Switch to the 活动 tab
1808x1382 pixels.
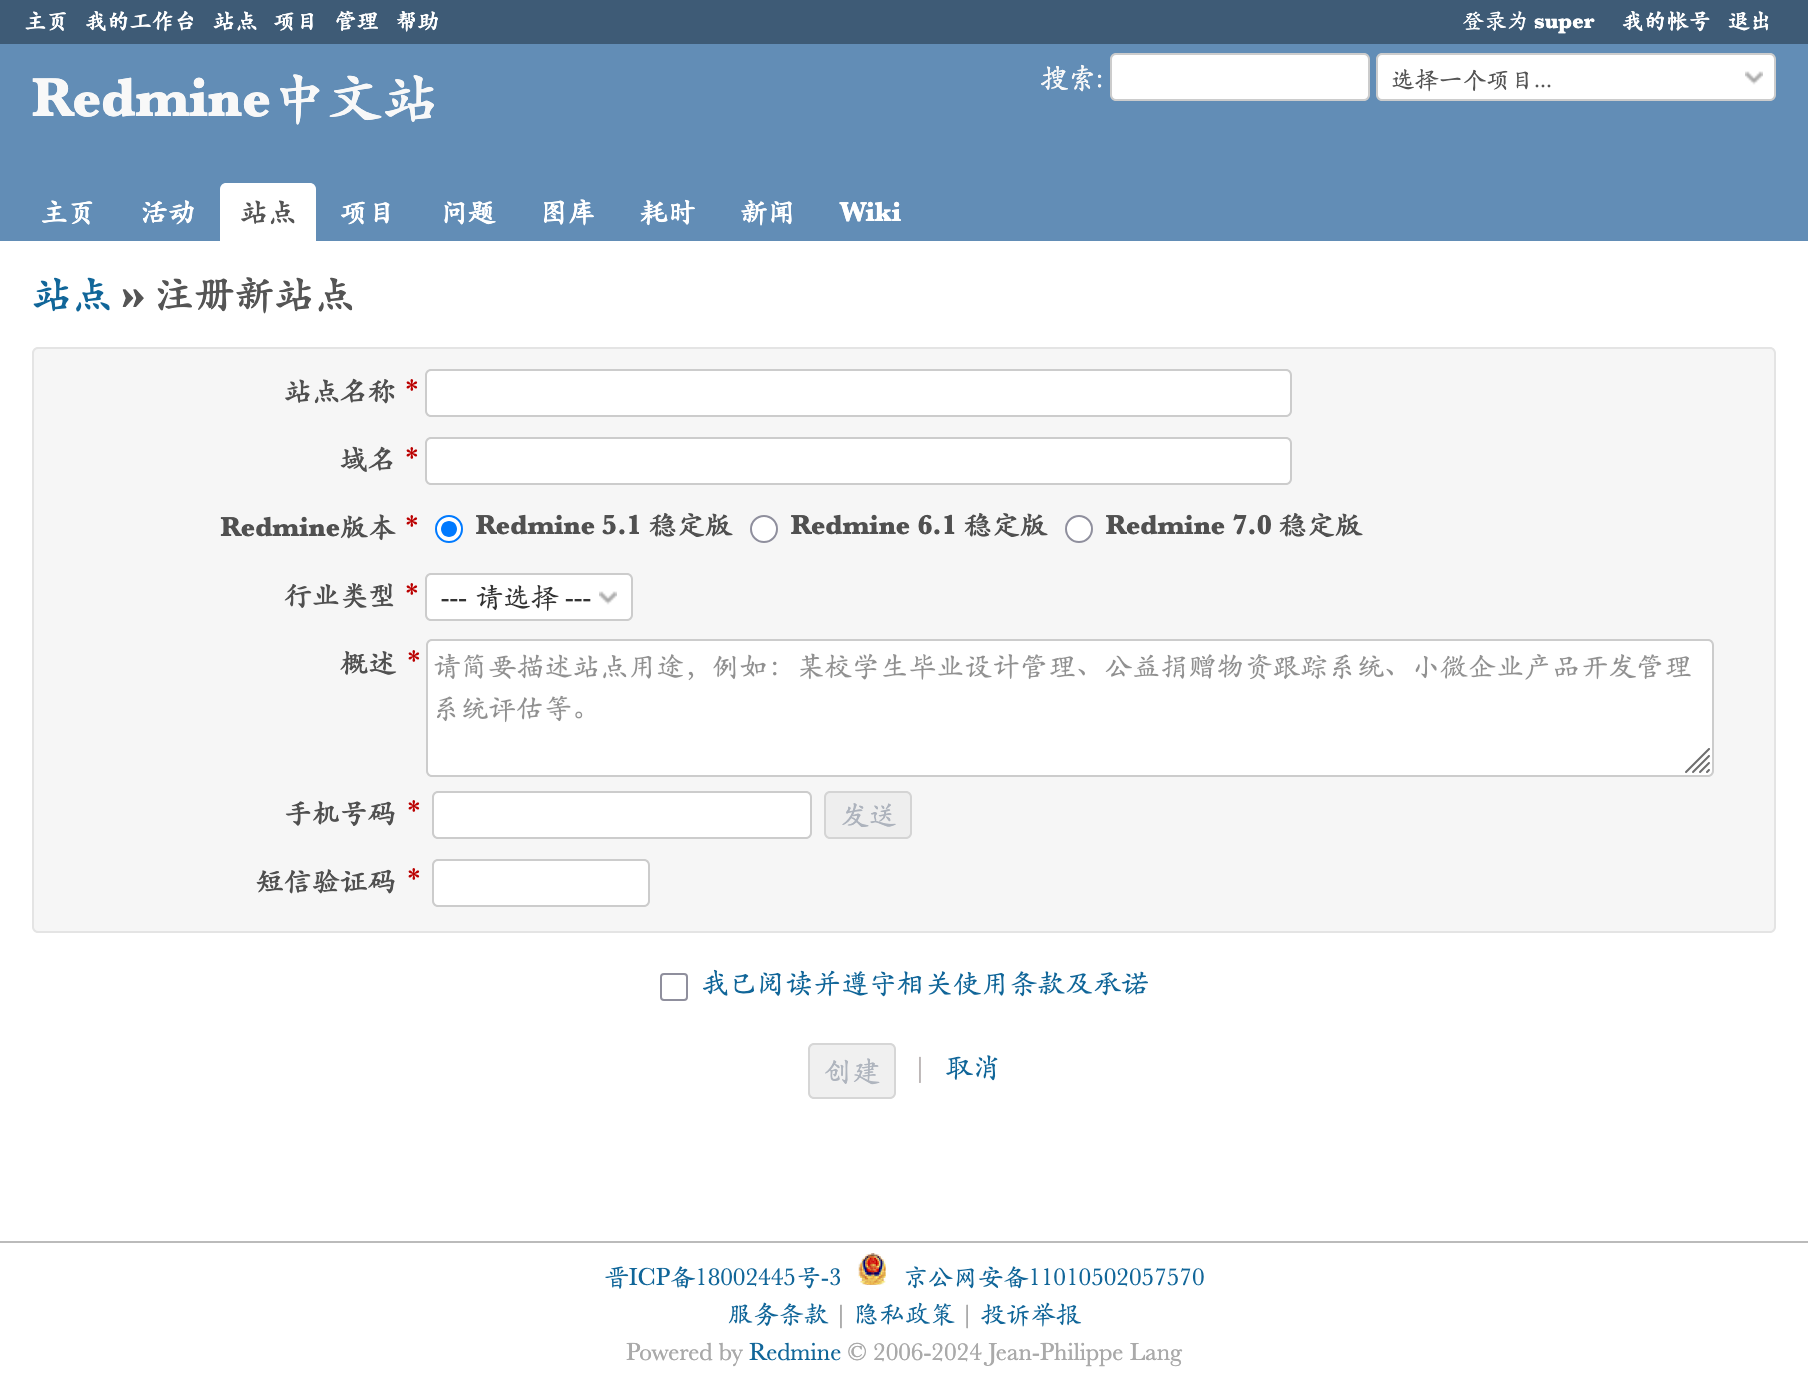(x=168, y=213)
